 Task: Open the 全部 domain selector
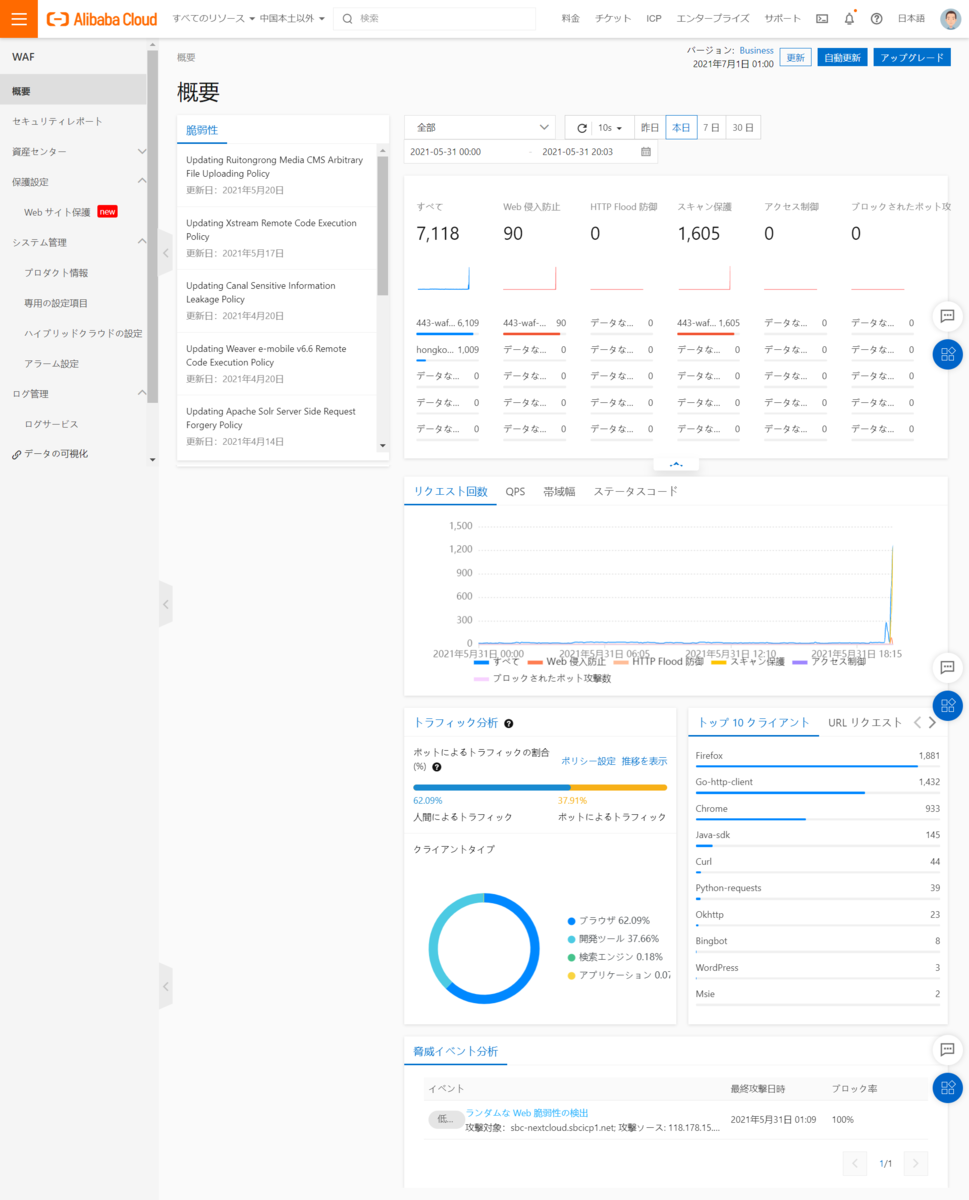coord(480,128)
